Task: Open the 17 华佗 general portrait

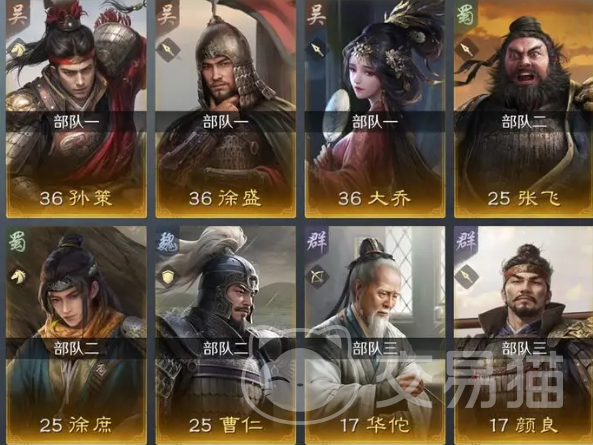Action: (375, 335)
